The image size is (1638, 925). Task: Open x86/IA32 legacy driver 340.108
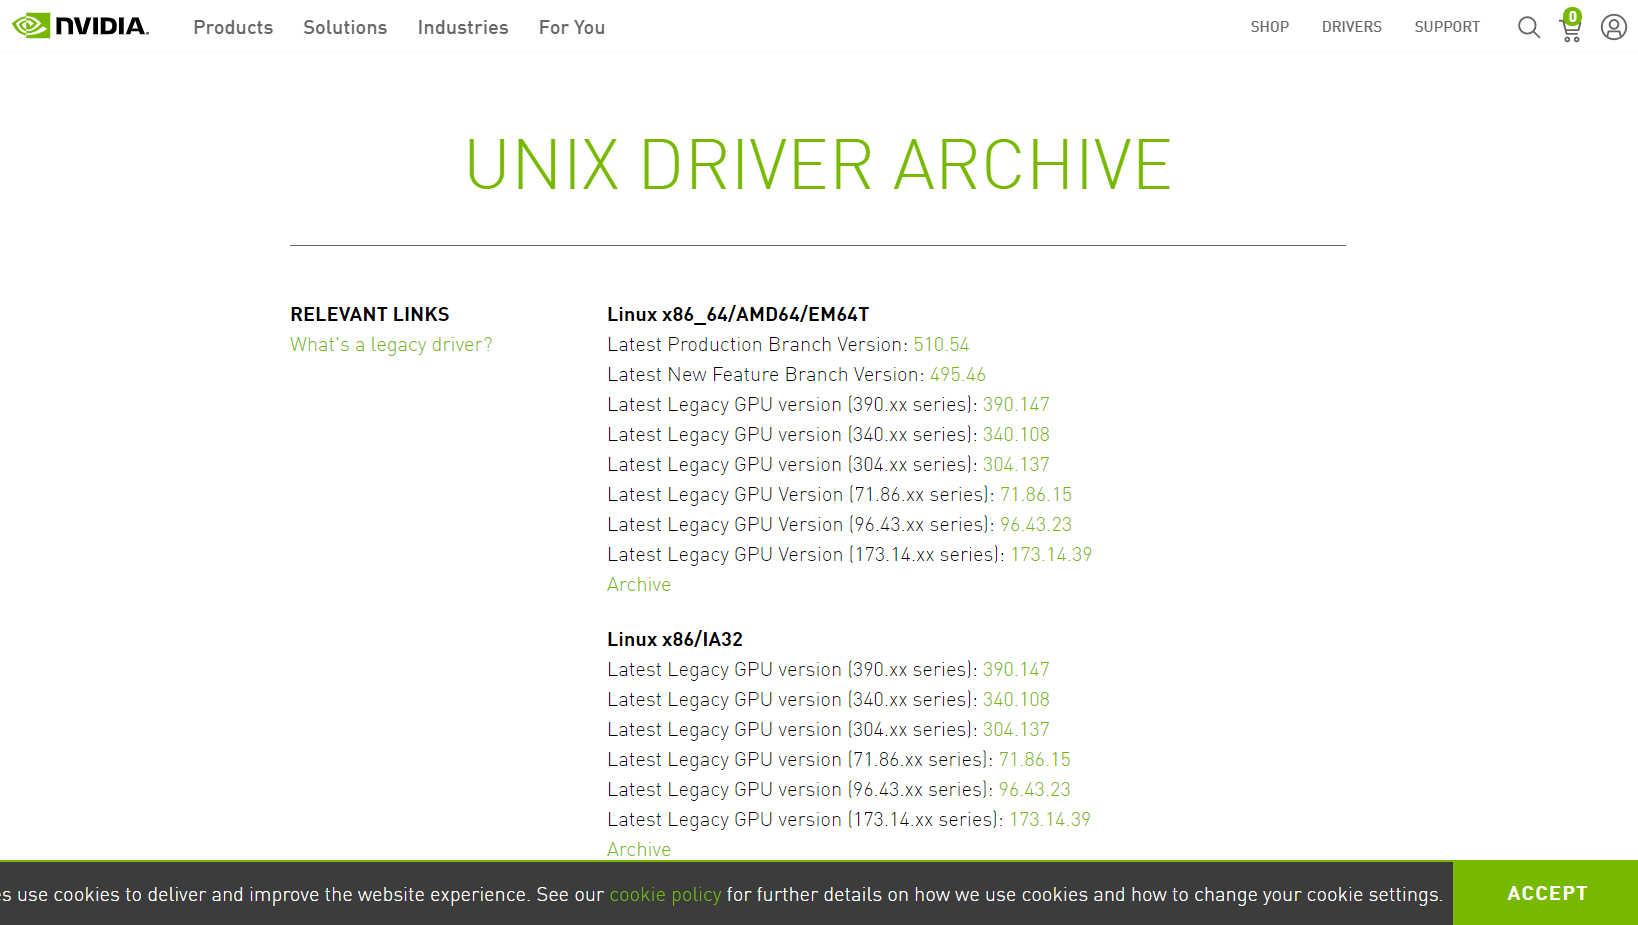pyautogui.click(x=1016, y=700)
